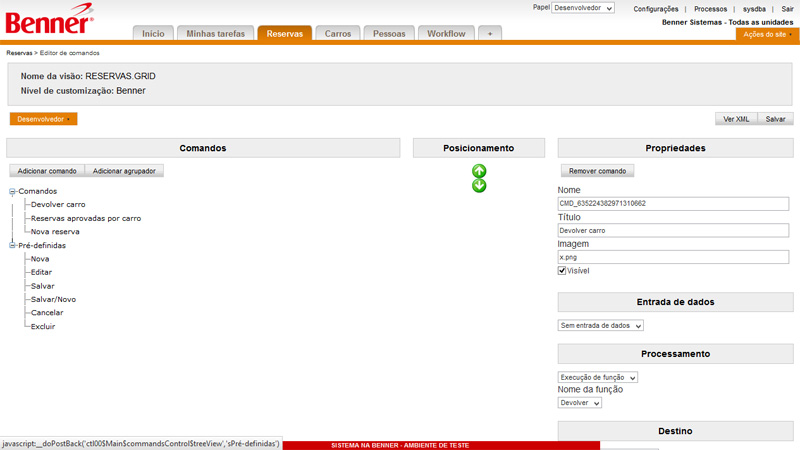Click Remover comando button

click(596, 171)
